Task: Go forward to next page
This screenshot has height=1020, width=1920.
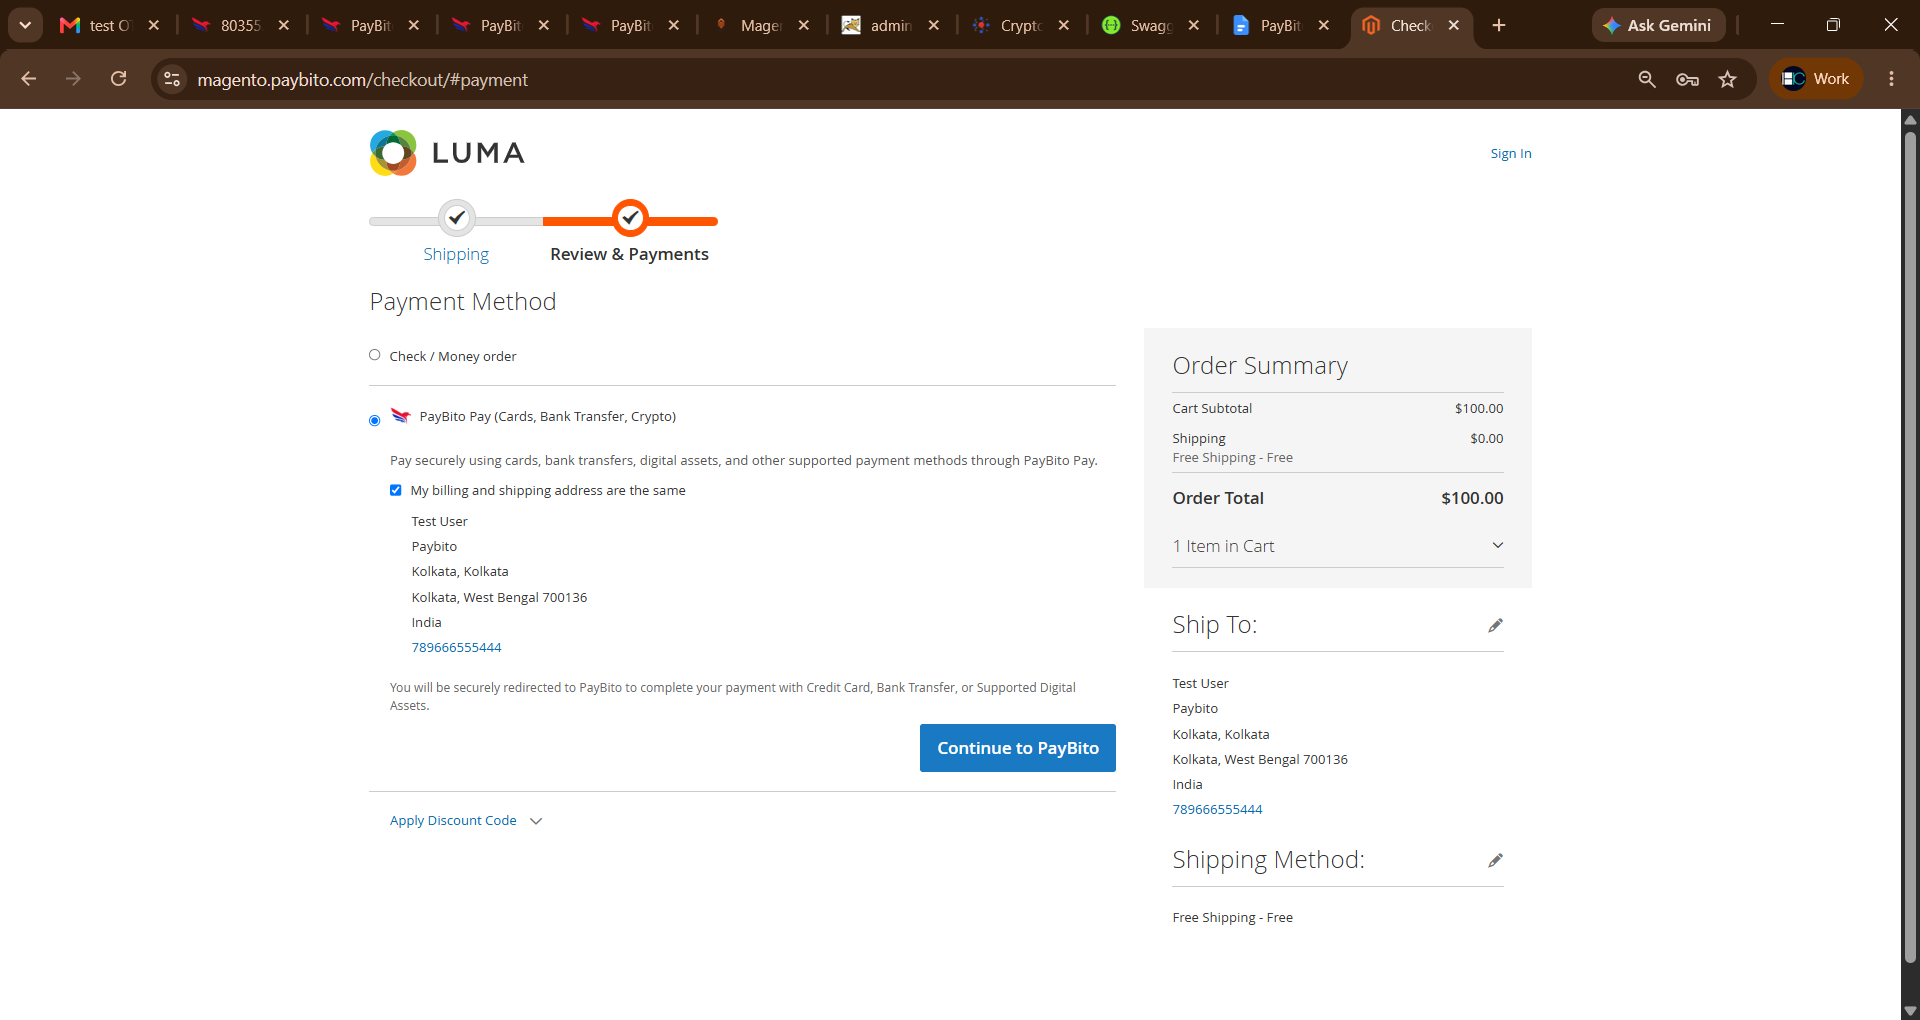Action: click(x=73, y=79)
